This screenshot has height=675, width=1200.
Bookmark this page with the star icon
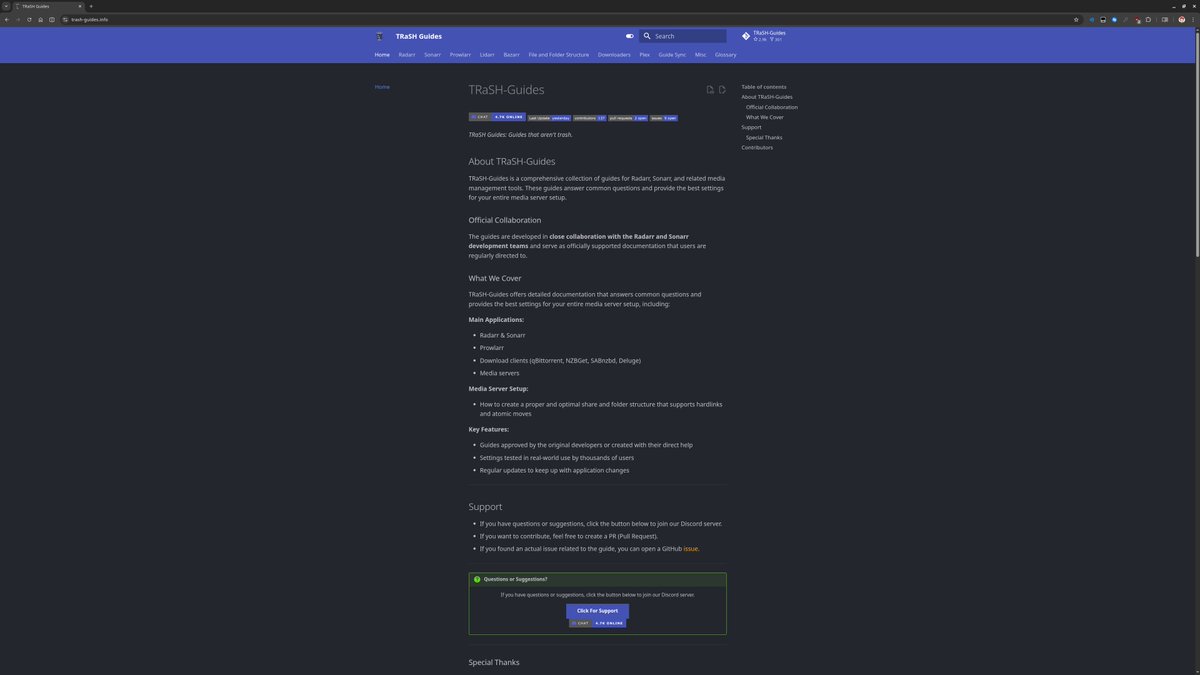pyautogui.click(x=1076, y=19)
